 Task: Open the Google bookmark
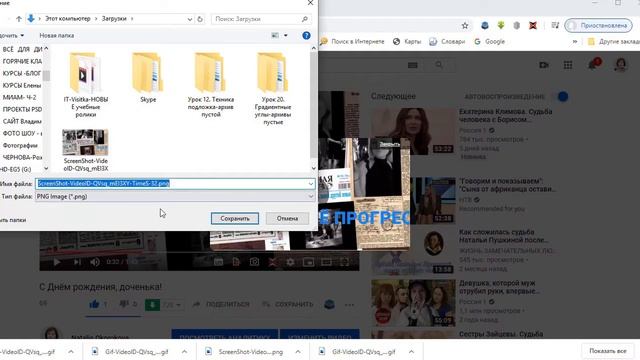[x=489, y=42]
